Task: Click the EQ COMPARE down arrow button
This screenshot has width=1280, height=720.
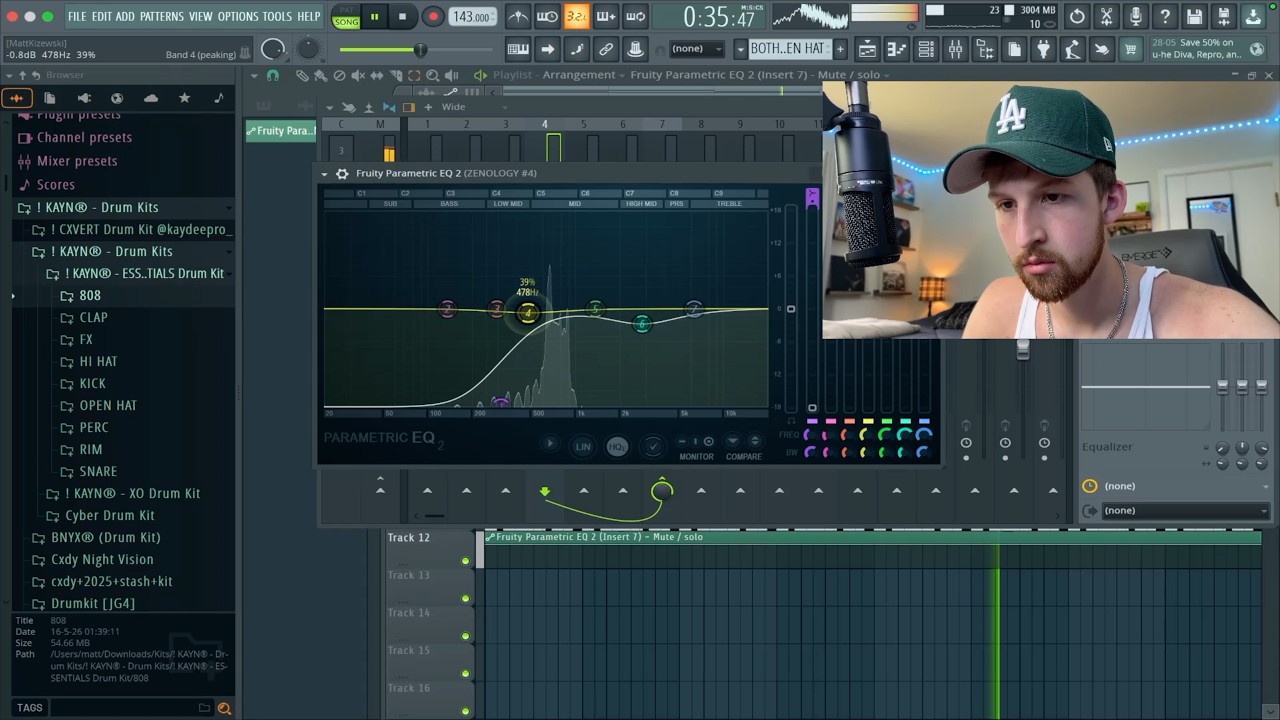Action: 732,441
